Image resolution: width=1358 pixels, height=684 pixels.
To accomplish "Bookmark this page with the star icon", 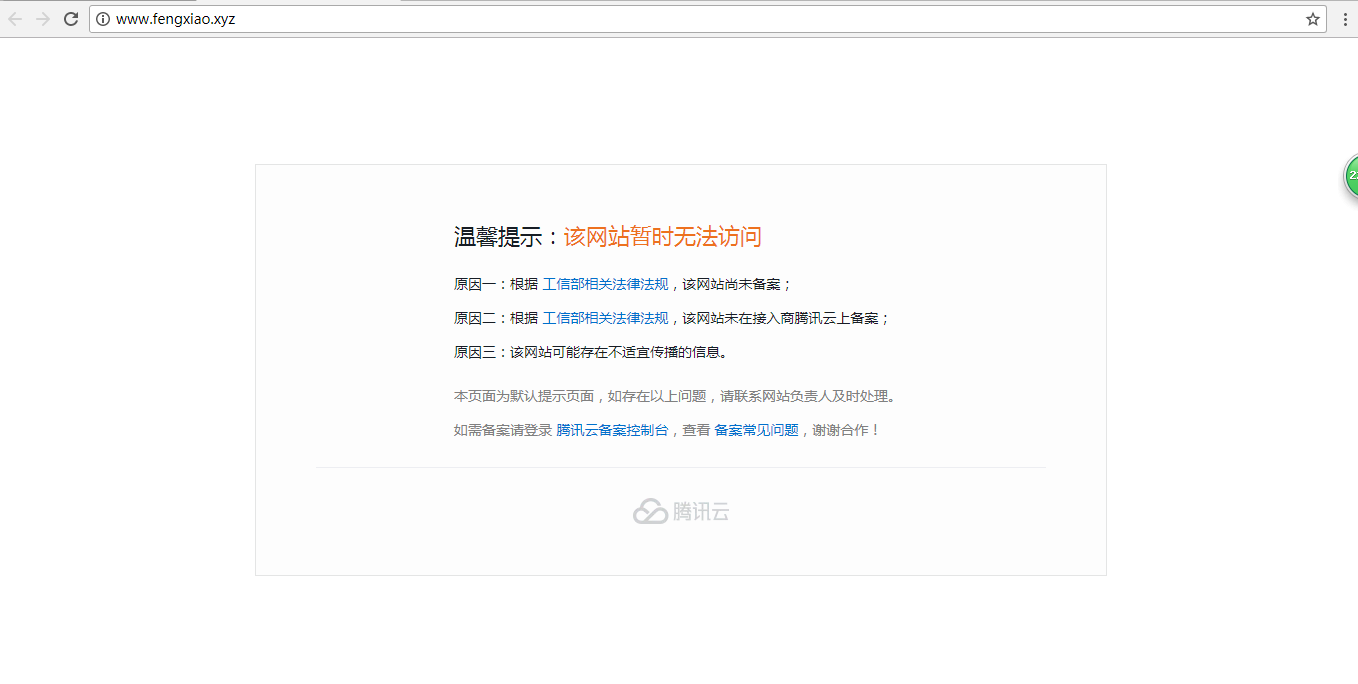I will [1313, 19].
